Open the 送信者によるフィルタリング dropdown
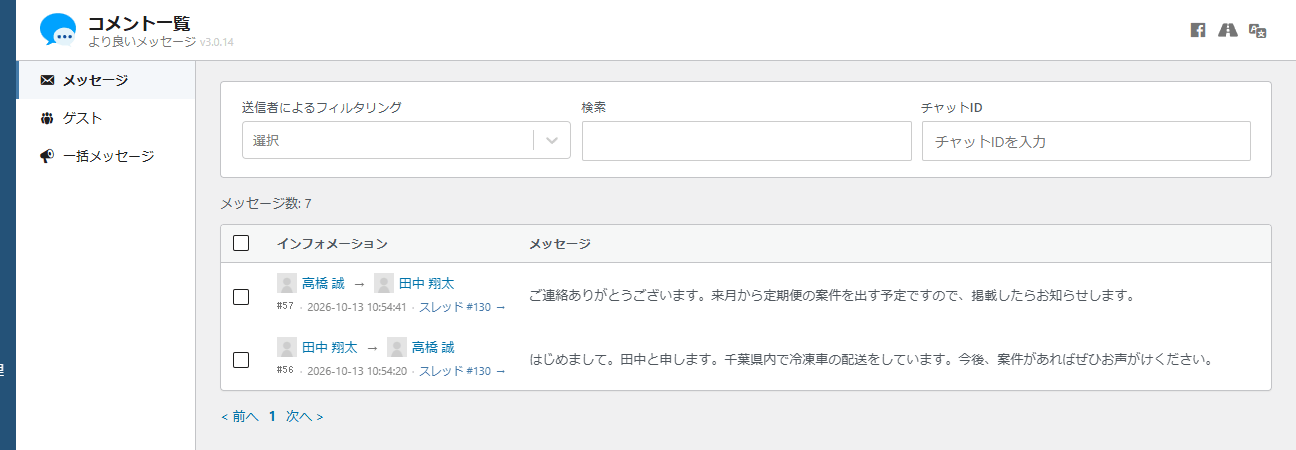 coord(406,140)
